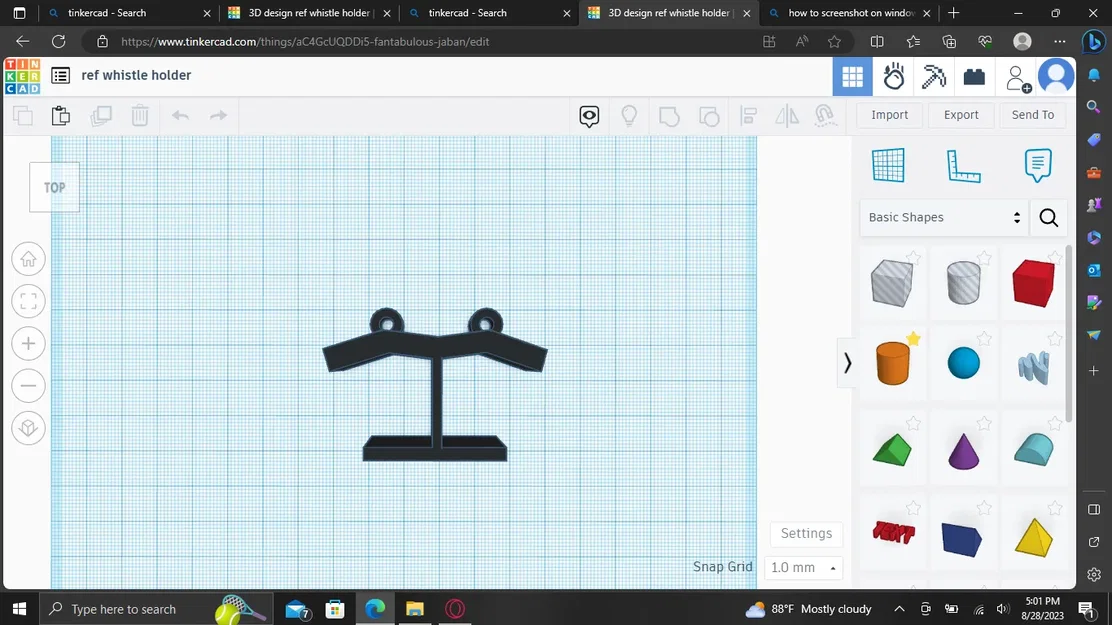Zoom out with minus button

tap(28, 386)
